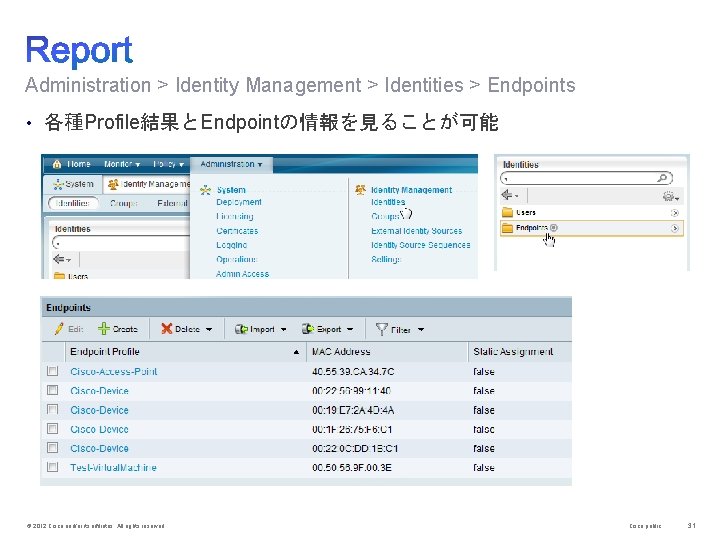The width and height of the screenshot is (720, 540).
Task: Click the green plus Create icon
Action: click(104, 329)
